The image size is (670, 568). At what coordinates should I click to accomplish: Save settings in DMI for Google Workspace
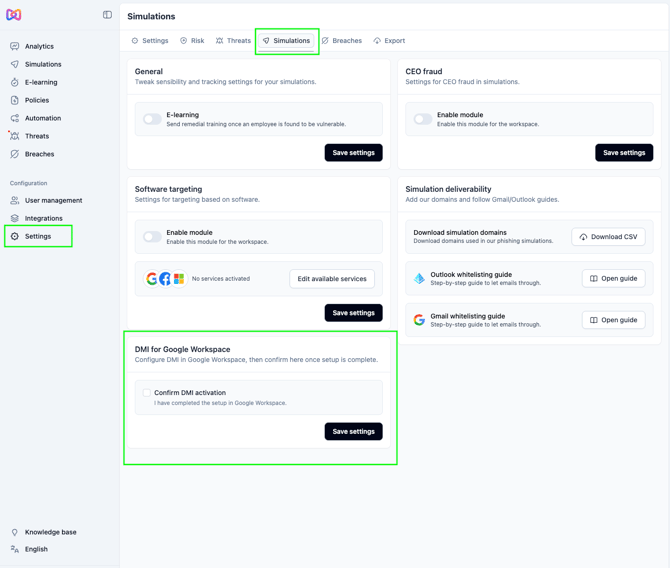click(353, 432)
